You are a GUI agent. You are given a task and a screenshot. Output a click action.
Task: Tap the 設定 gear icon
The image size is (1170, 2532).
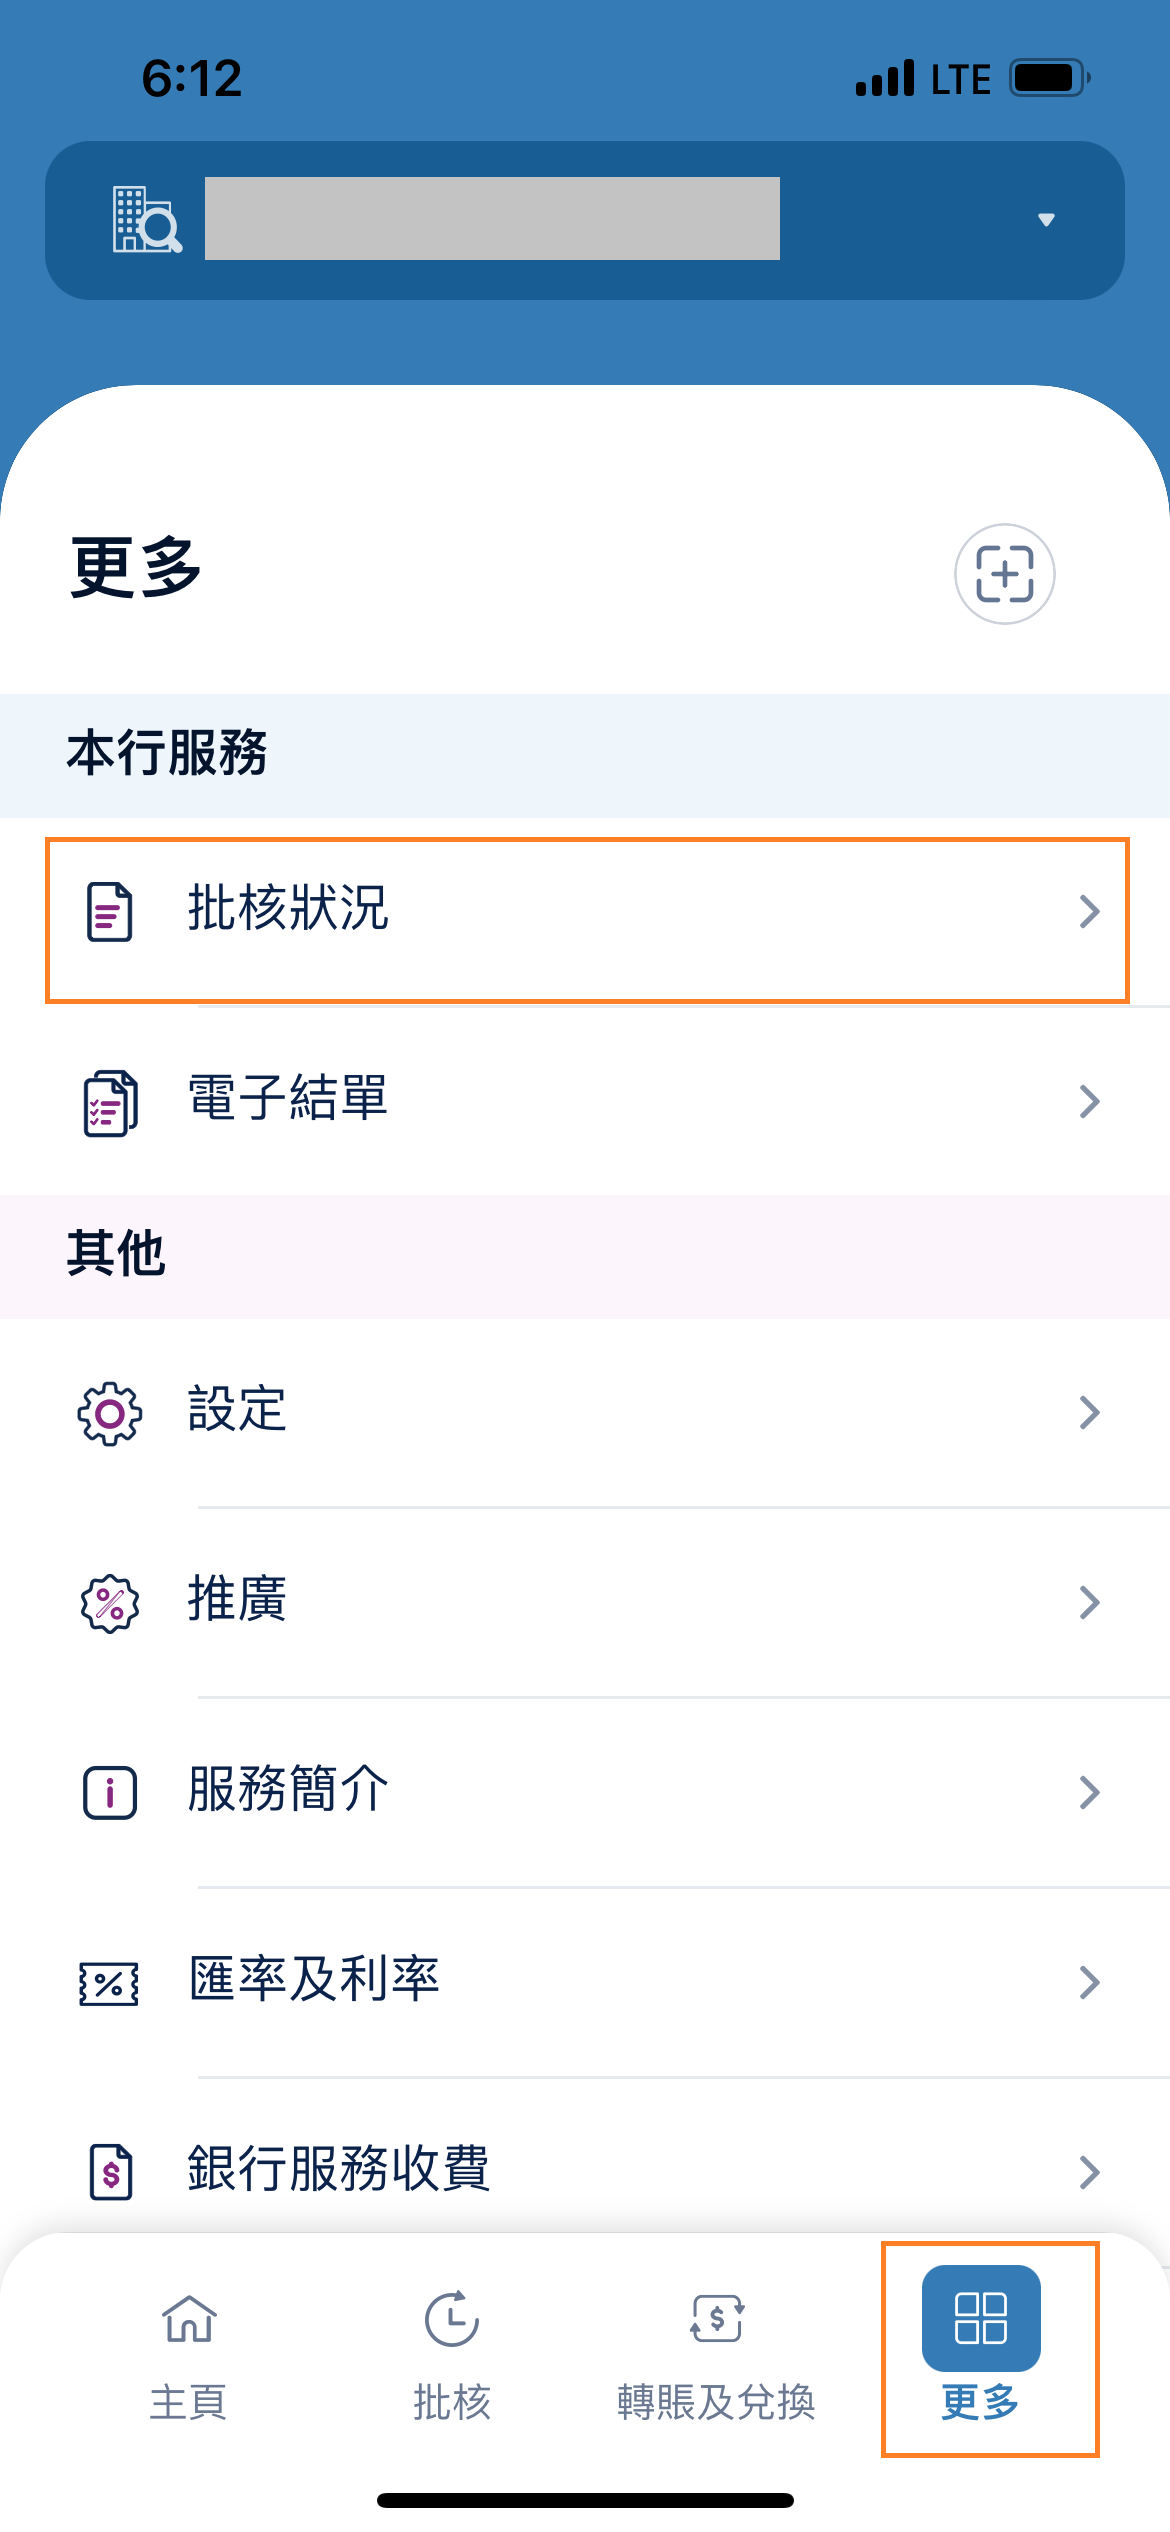pyautogui.click(x=110, y=1413)
